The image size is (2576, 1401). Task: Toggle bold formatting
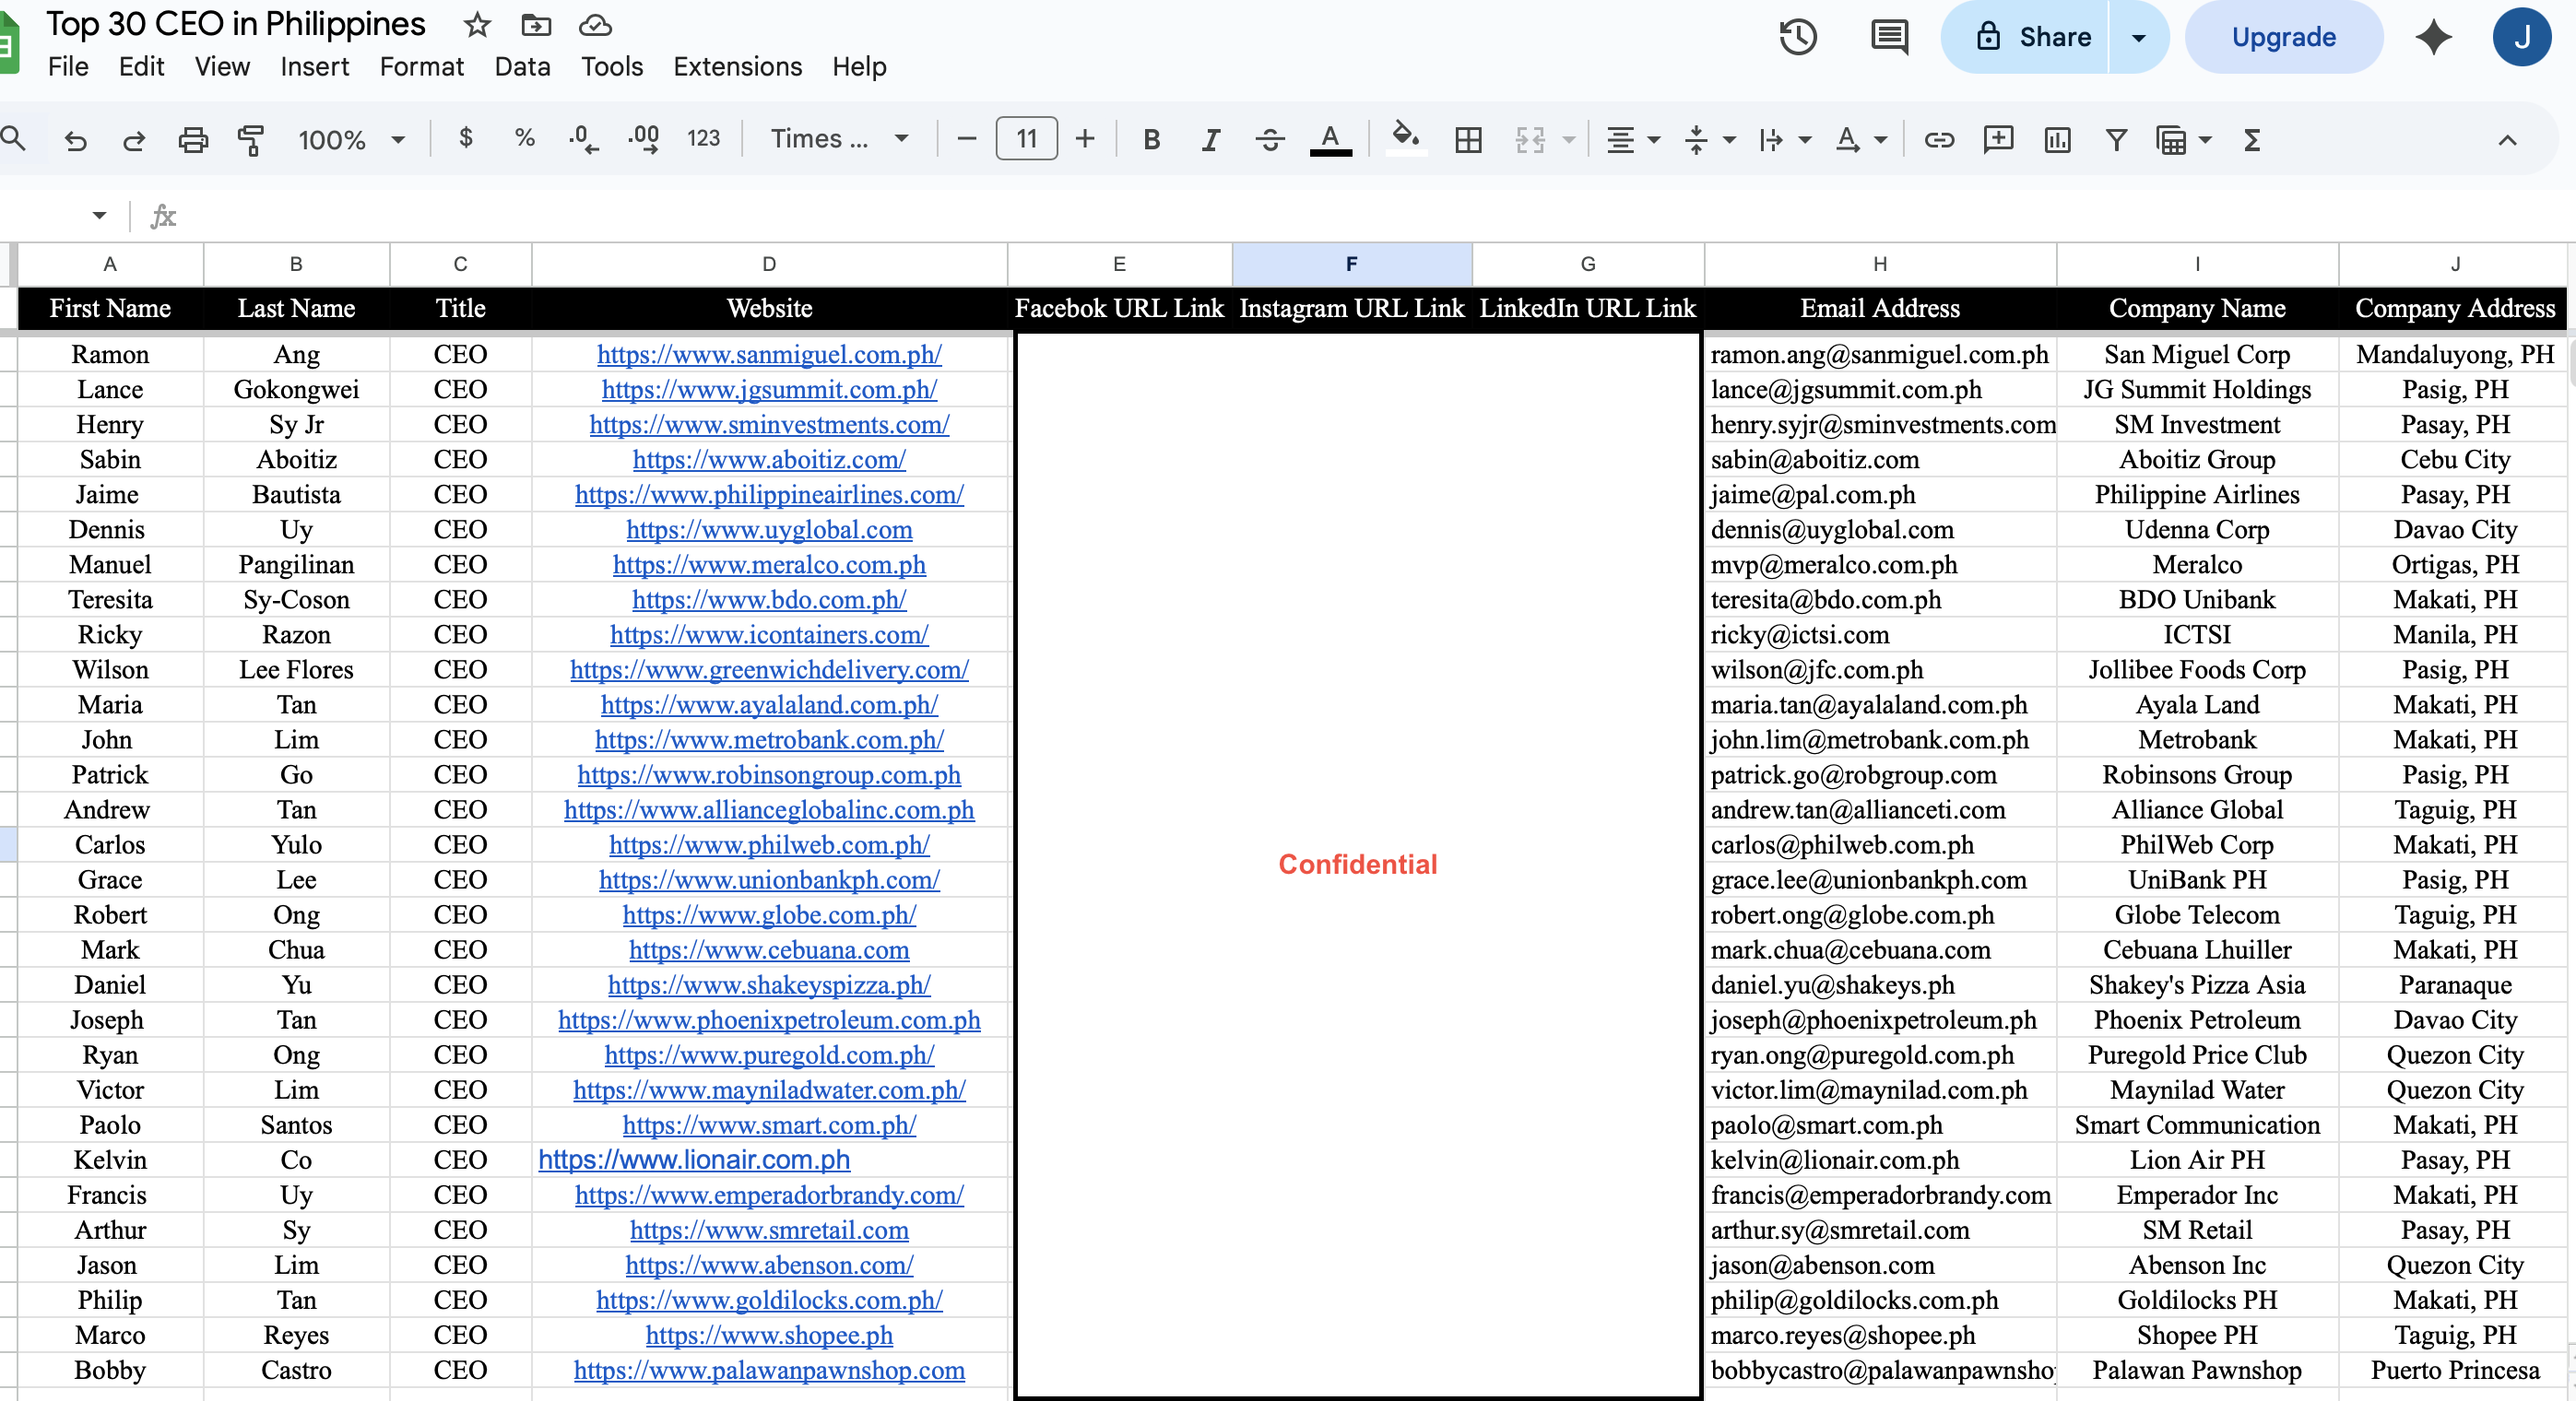tap(1151, 140)
